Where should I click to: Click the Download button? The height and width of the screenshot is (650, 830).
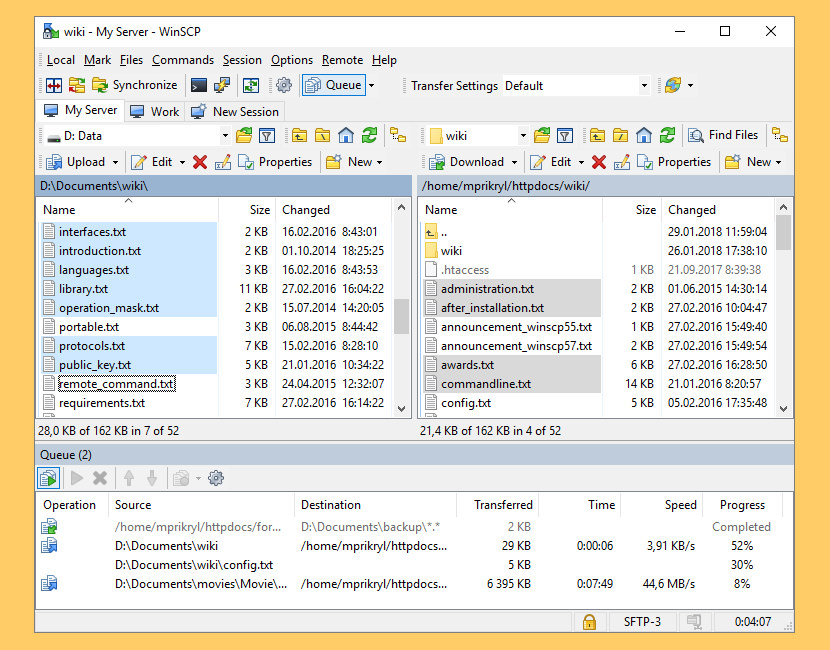pos(472,161)
